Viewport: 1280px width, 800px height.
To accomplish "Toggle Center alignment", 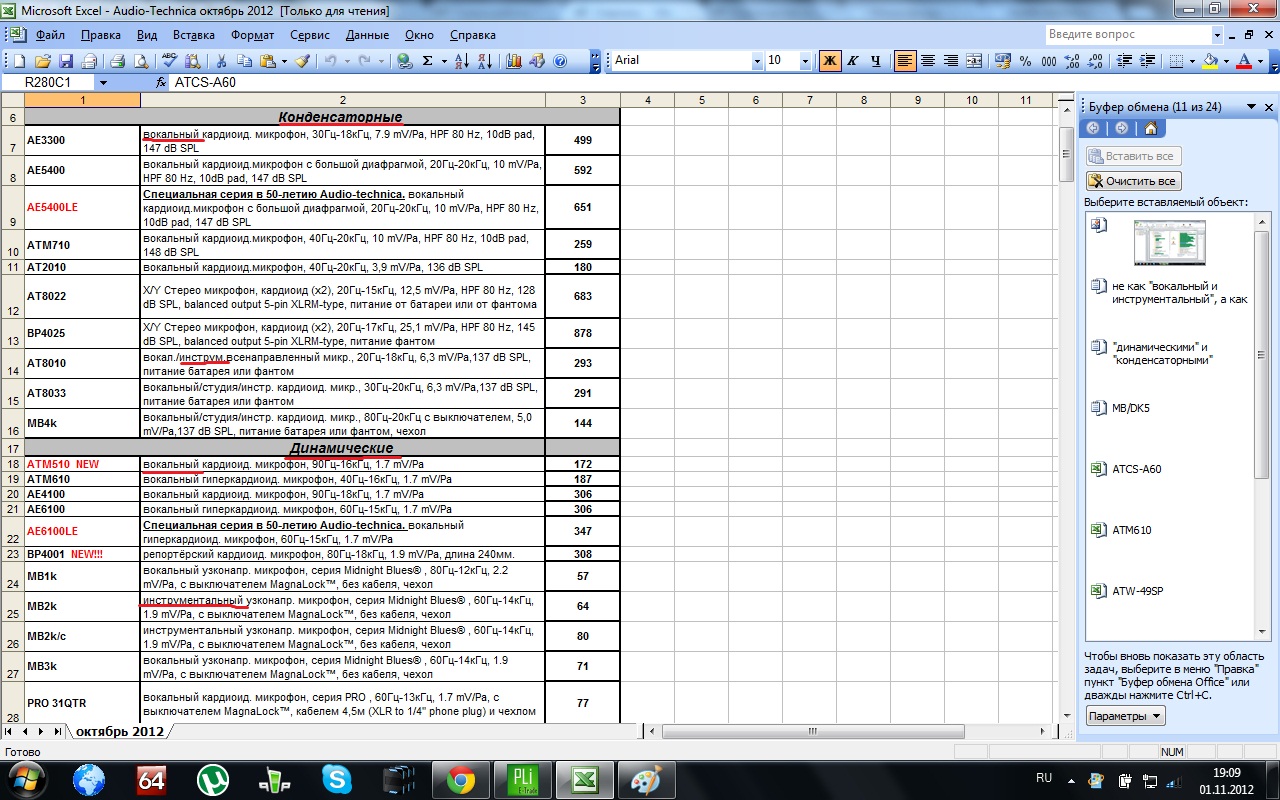I will (928, 61).
